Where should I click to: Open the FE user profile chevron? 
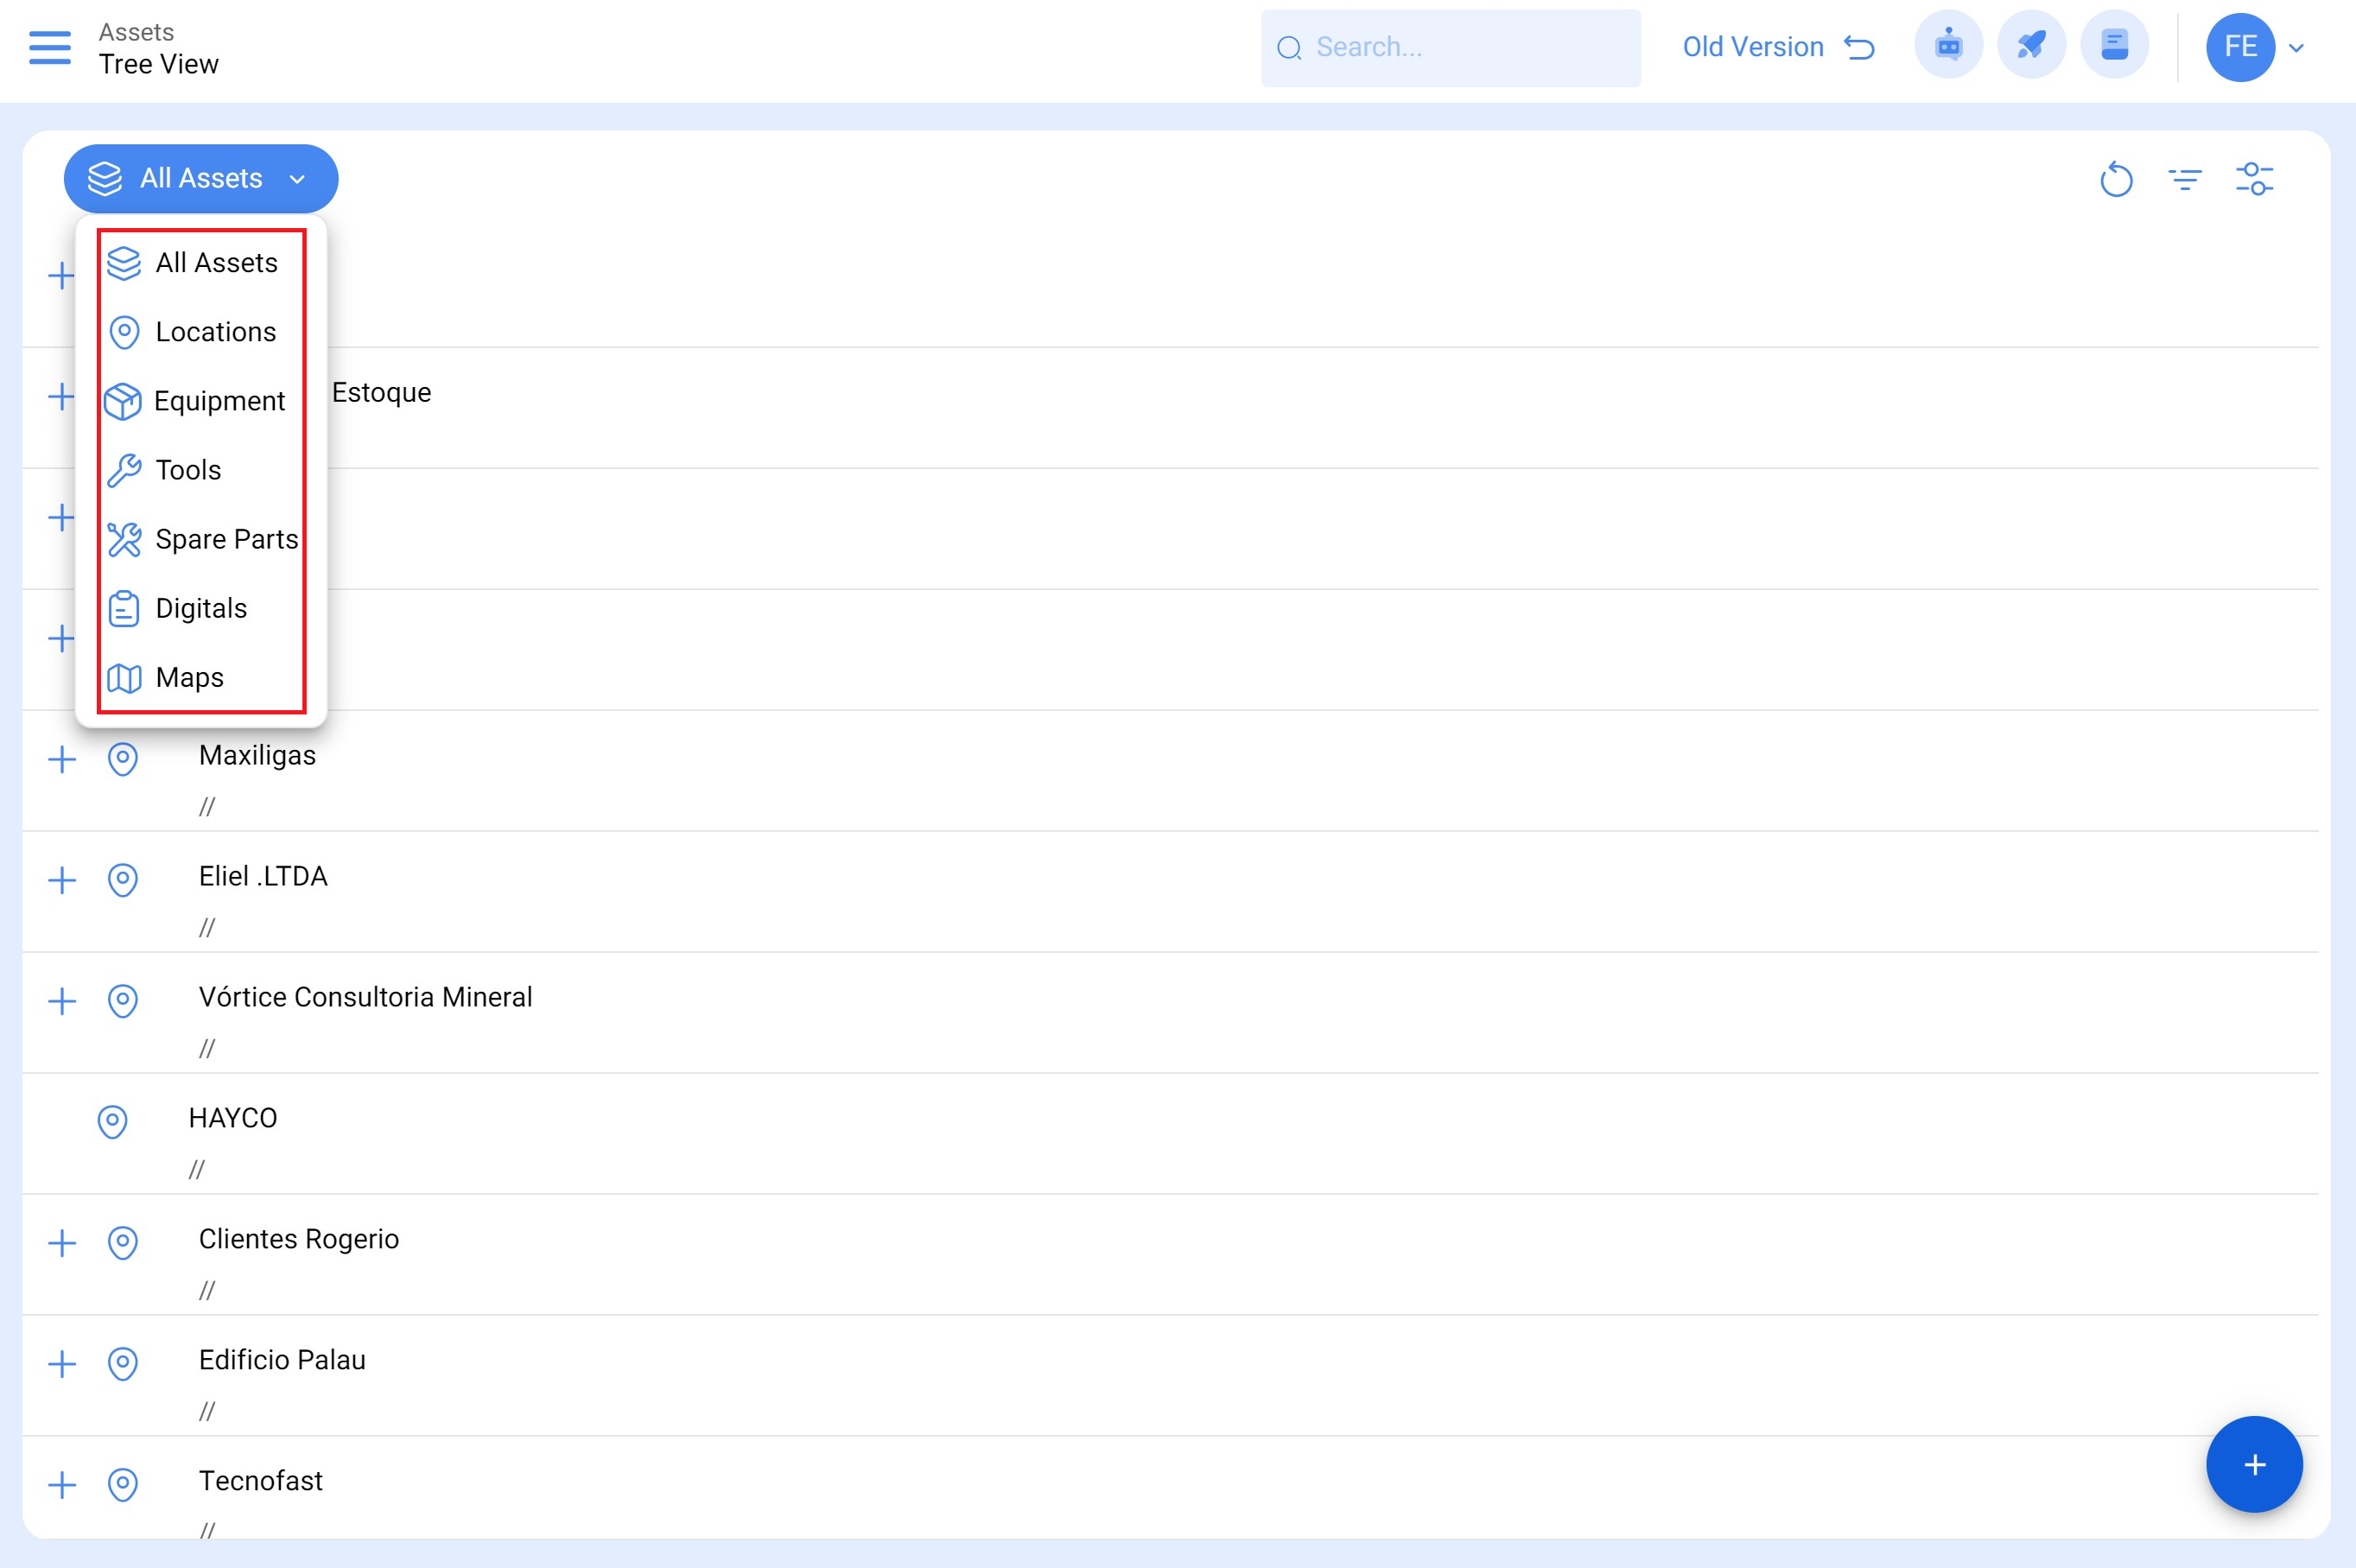[x=2297, y=47]
